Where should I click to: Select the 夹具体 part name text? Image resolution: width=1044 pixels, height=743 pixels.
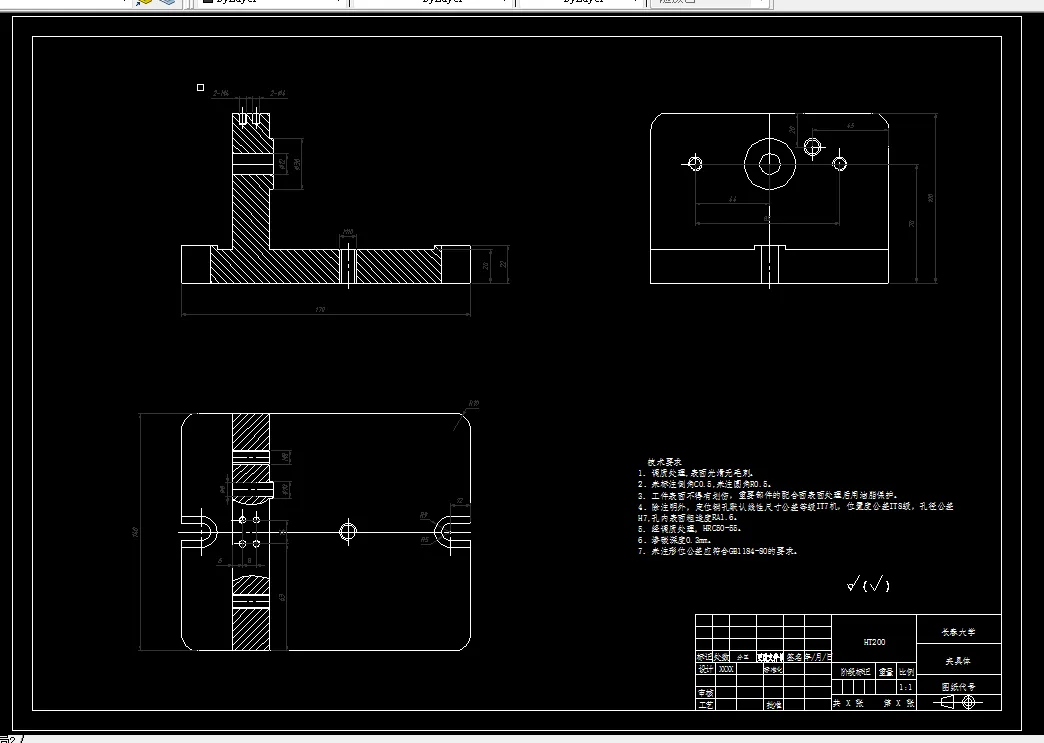tap(958, 661)
